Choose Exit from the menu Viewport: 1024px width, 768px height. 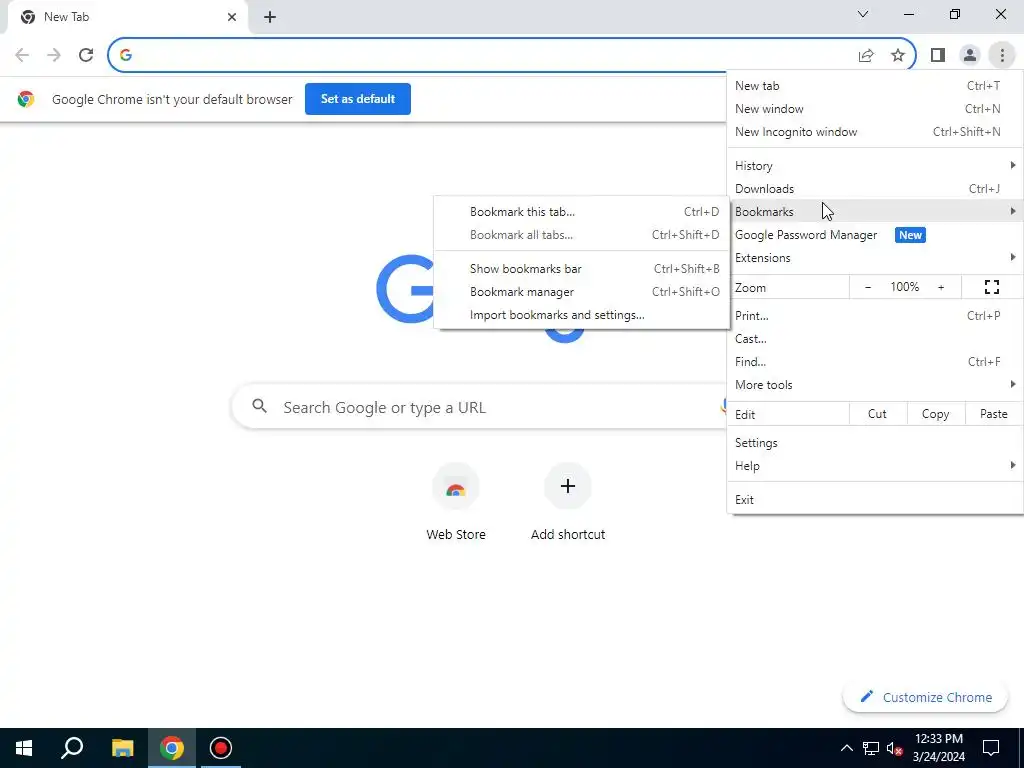pos(875,500)
